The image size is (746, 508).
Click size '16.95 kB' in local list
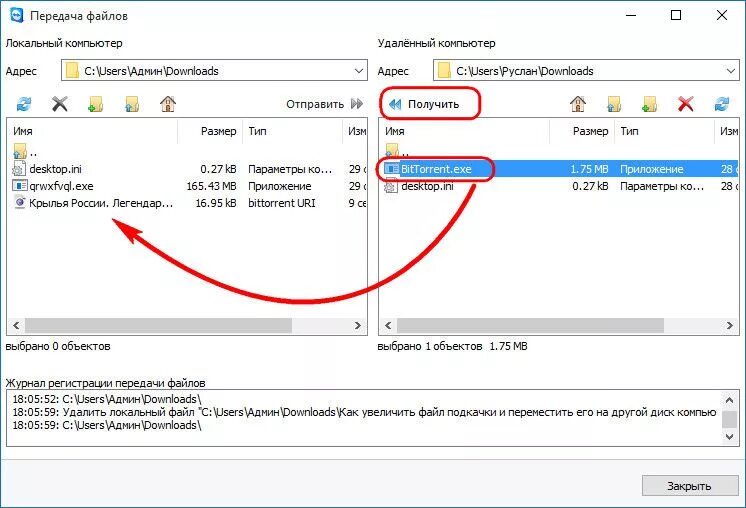(x=216, y=203)
